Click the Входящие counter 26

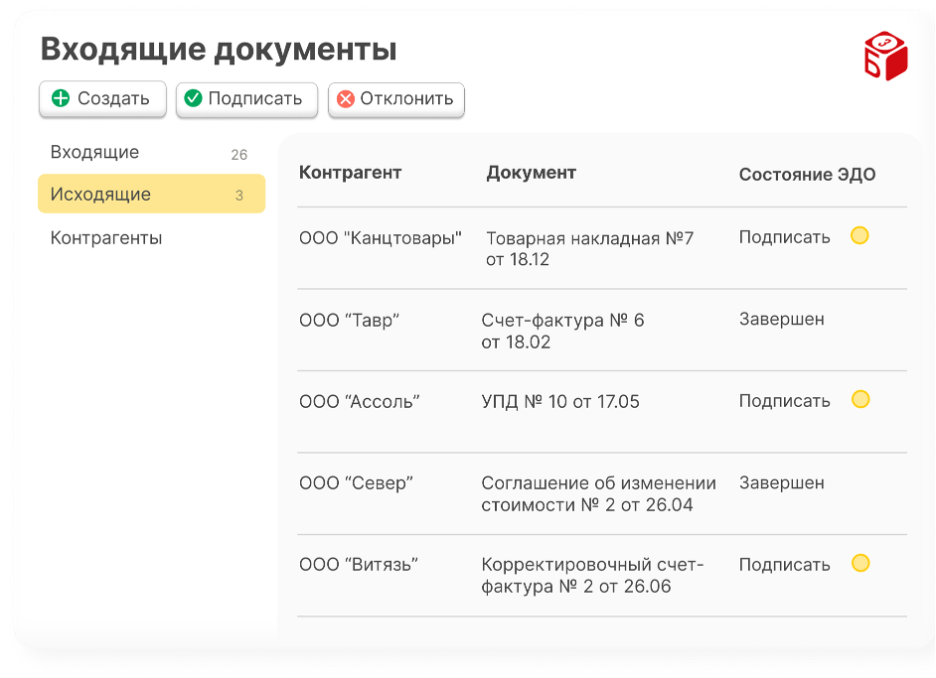(x=239, y=155)
